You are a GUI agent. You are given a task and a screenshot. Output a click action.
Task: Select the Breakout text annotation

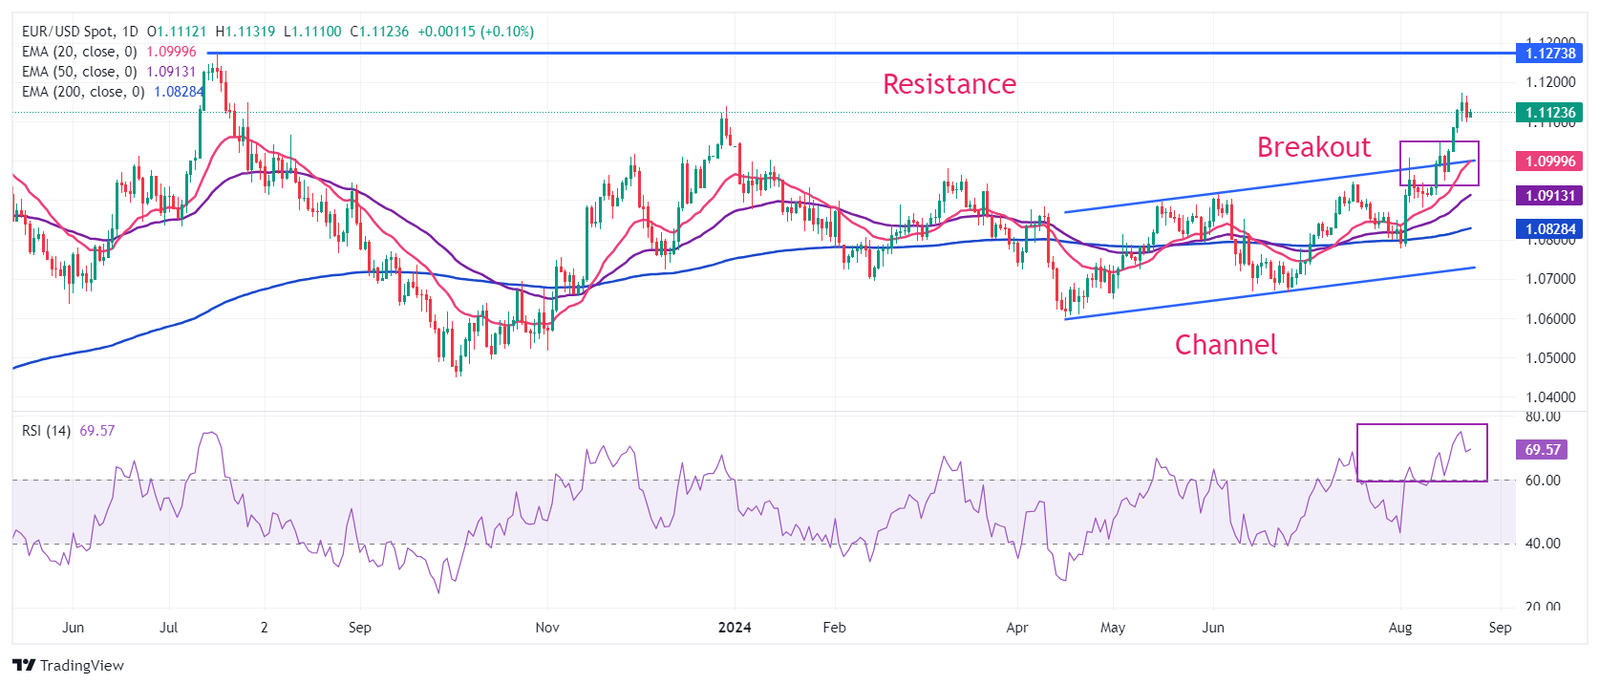coord(1313,147)
